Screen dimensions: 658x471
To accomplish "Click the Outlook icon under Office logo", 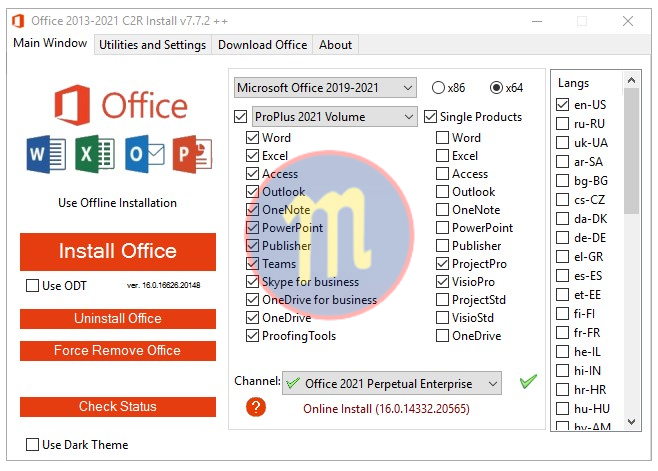I will click(145, 154).
